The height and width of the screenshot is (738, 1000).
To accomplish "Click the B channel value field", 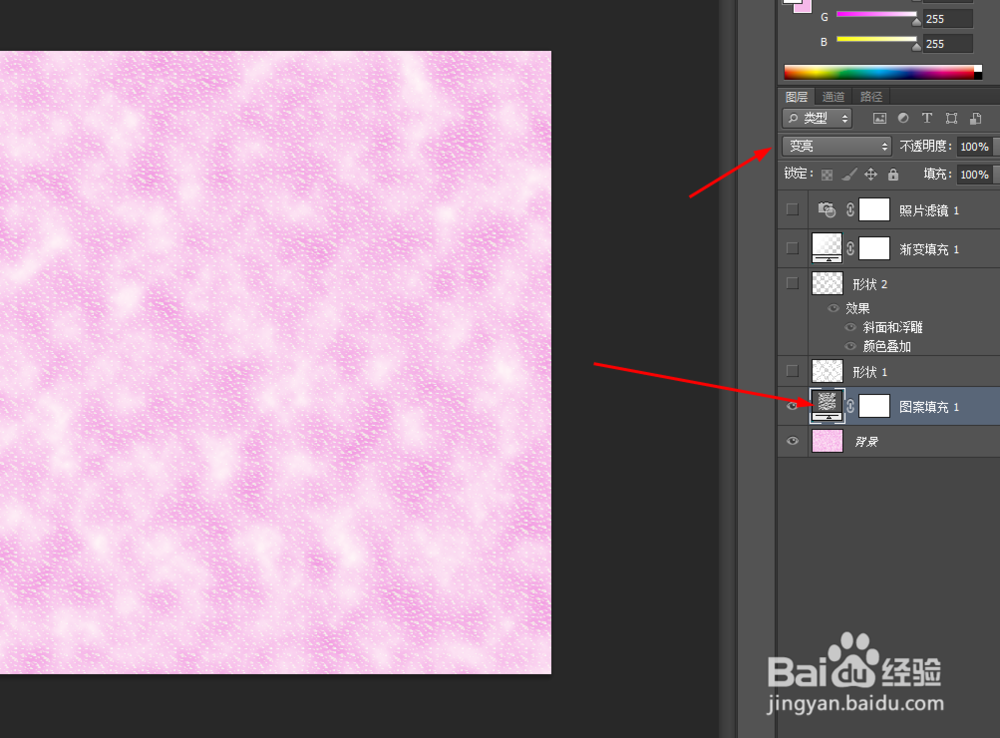I will (x=948, y=43).
